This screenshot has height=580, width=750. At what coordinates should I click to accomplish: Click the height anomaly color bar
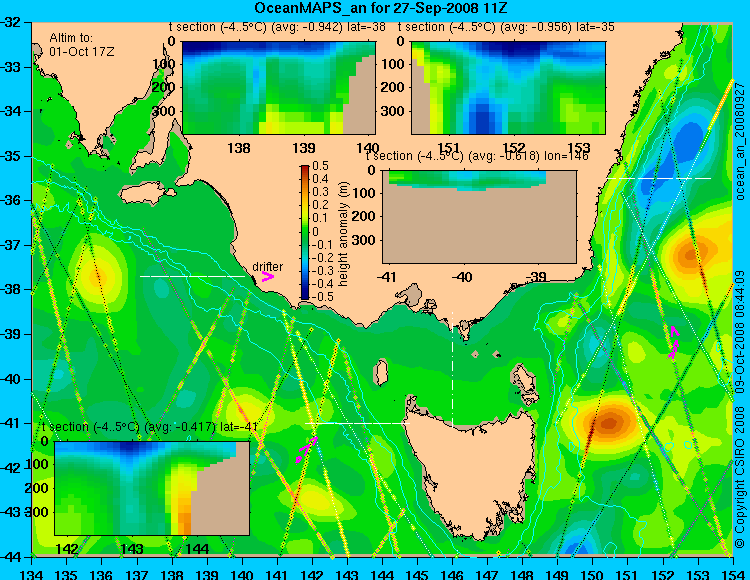tap(305, 232)
